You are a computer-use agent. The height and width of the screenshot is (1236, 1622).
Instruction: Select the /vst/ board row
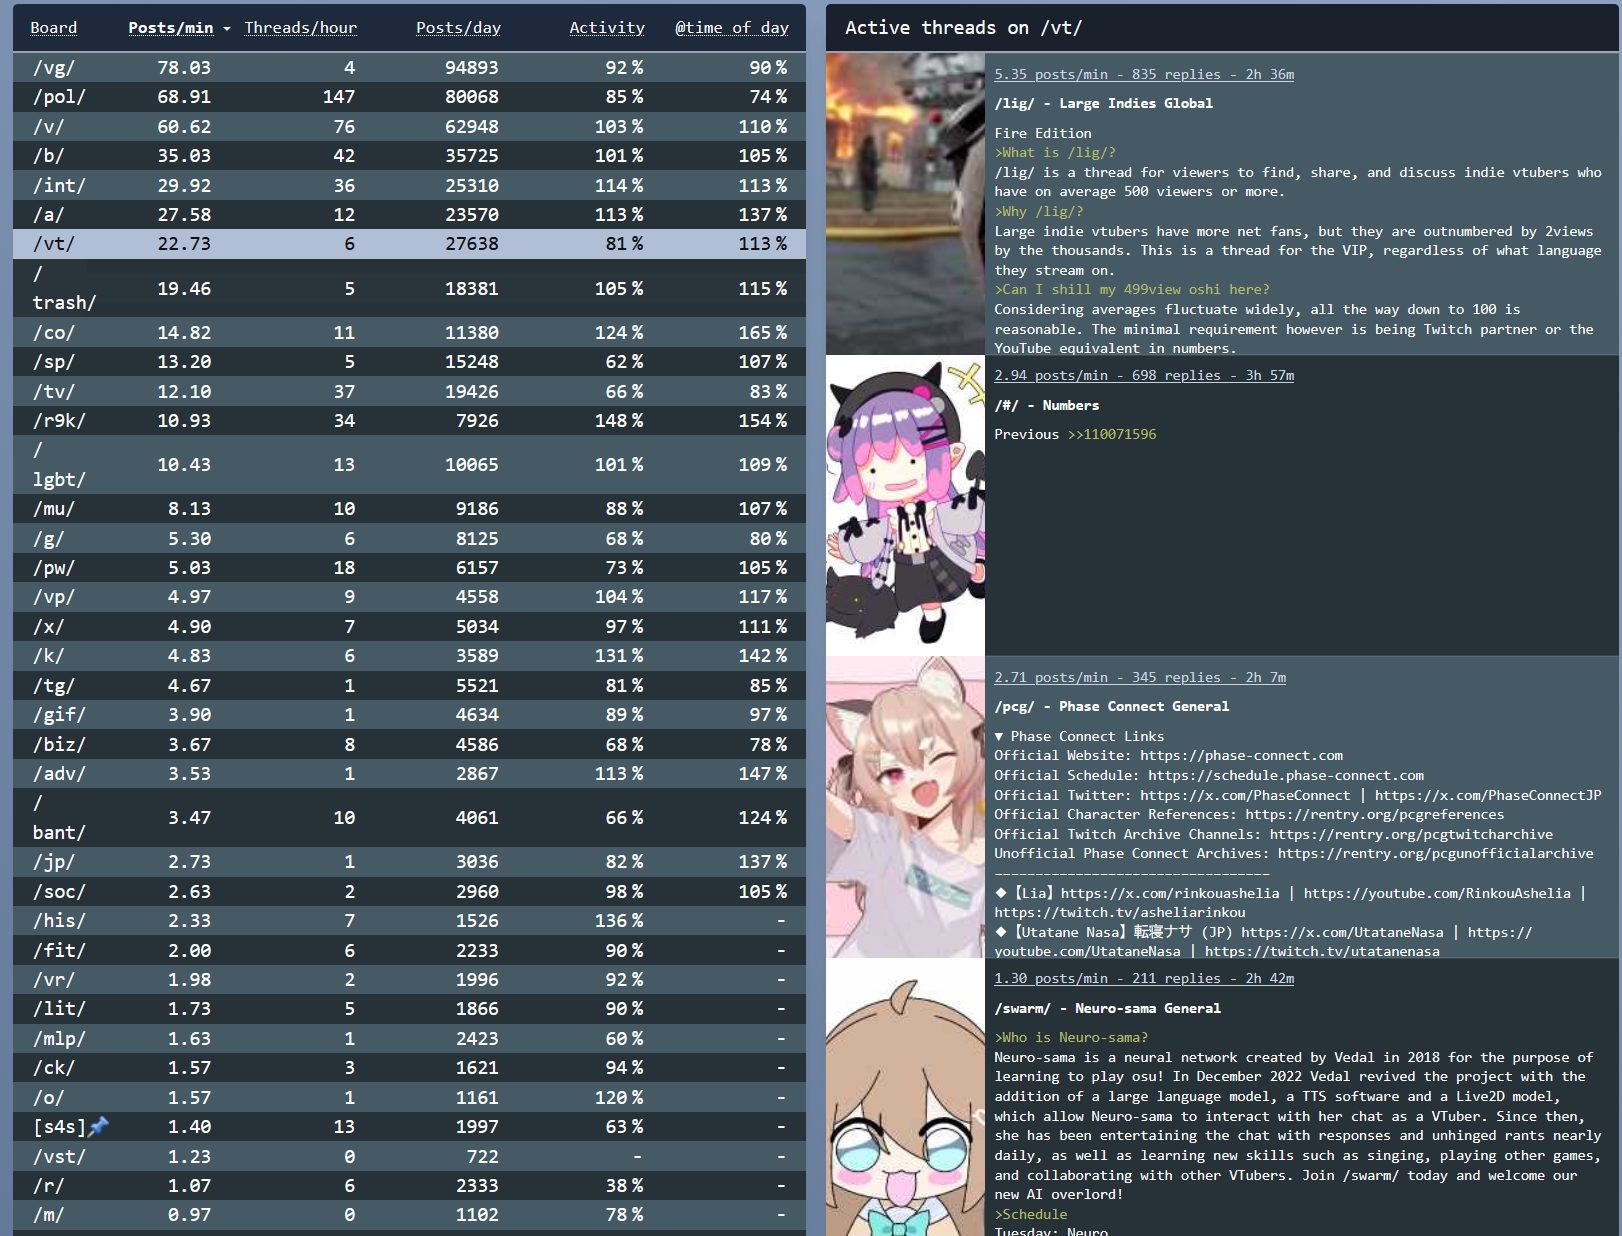(x=409, y=1156)
